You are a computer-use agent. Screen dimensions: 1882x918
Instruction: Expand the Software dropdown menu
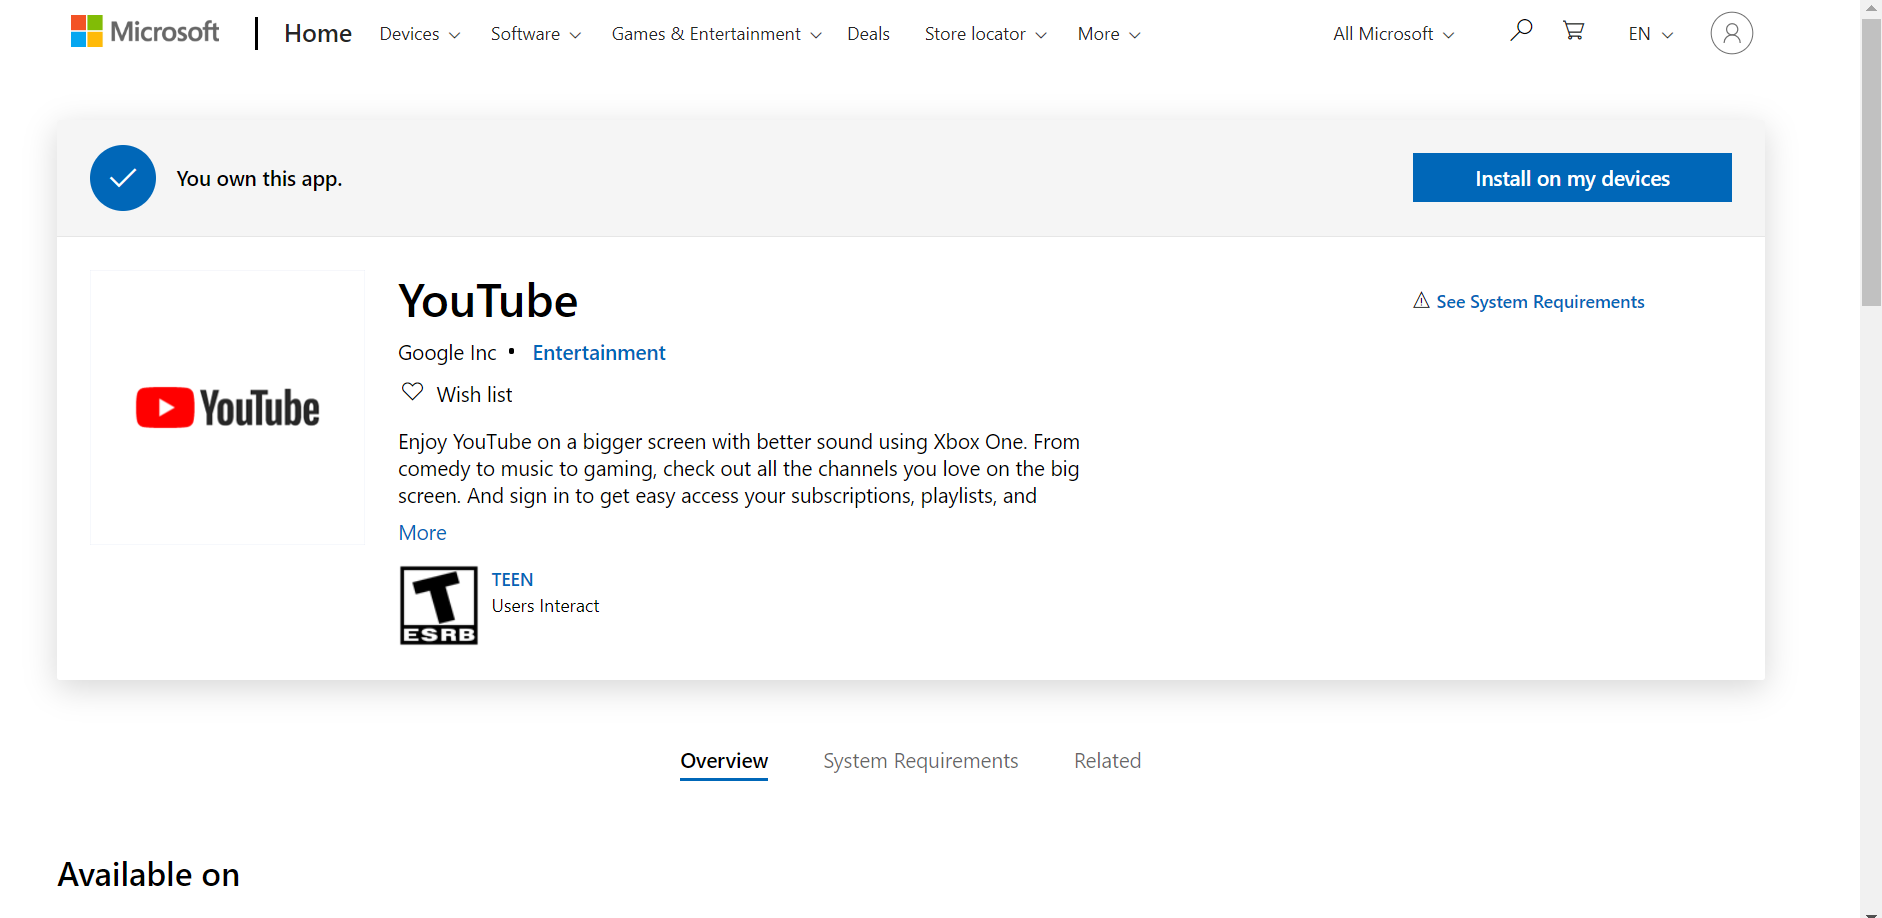pyautogui.click(x=535, y=34)
